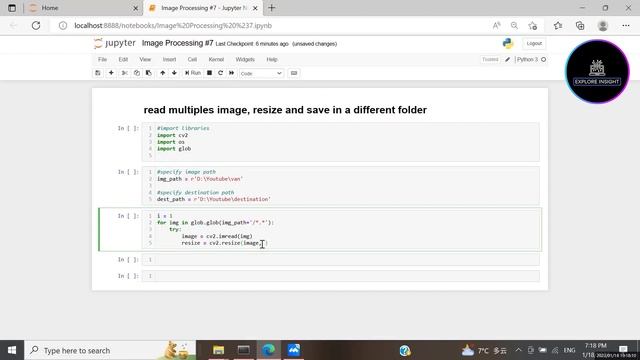
Task: Rename notebook title Image Processing #7
Action: coord(178,43)
